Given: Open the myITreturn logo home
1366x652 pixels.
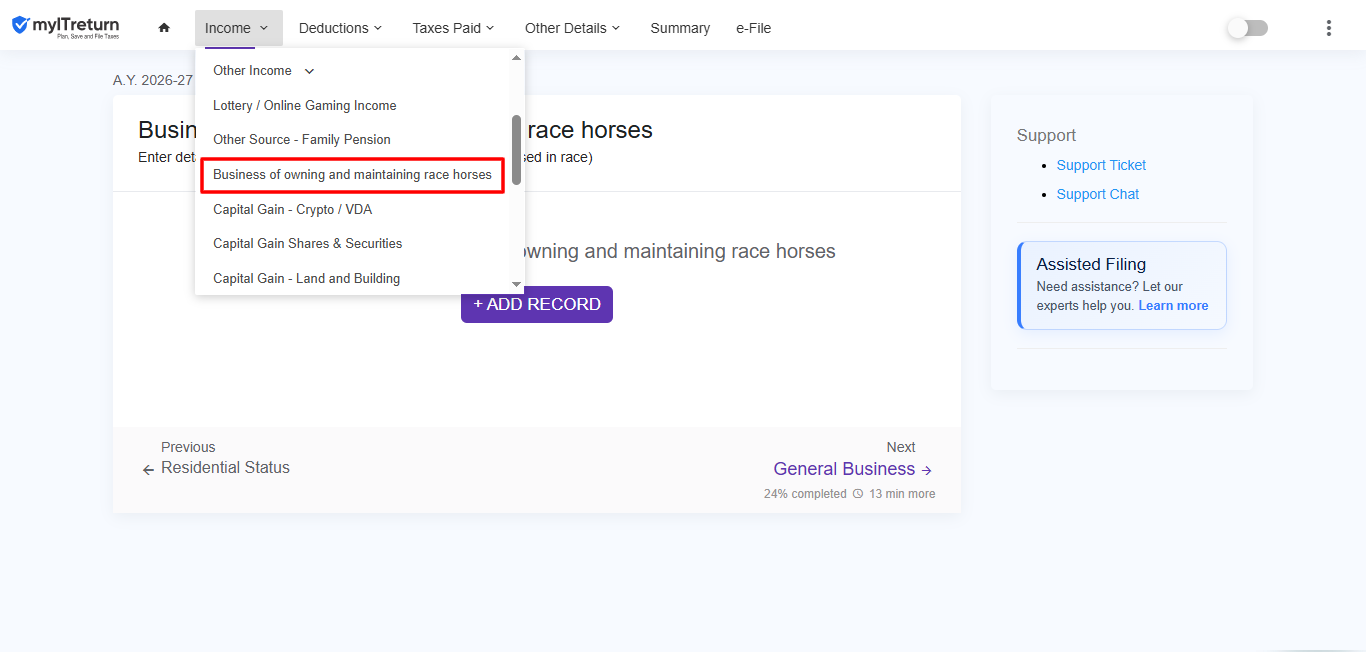Looking at the screenshot, I should [x=66, y=27].
